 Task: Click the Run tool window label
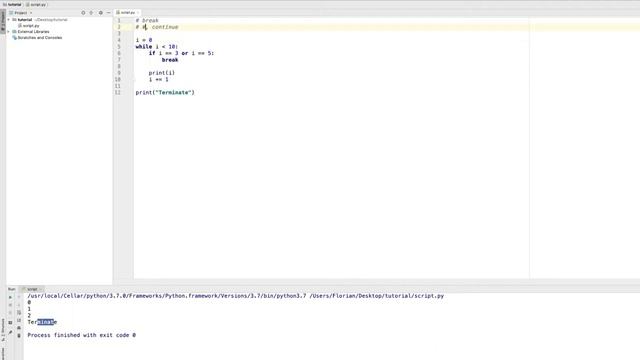11,289
